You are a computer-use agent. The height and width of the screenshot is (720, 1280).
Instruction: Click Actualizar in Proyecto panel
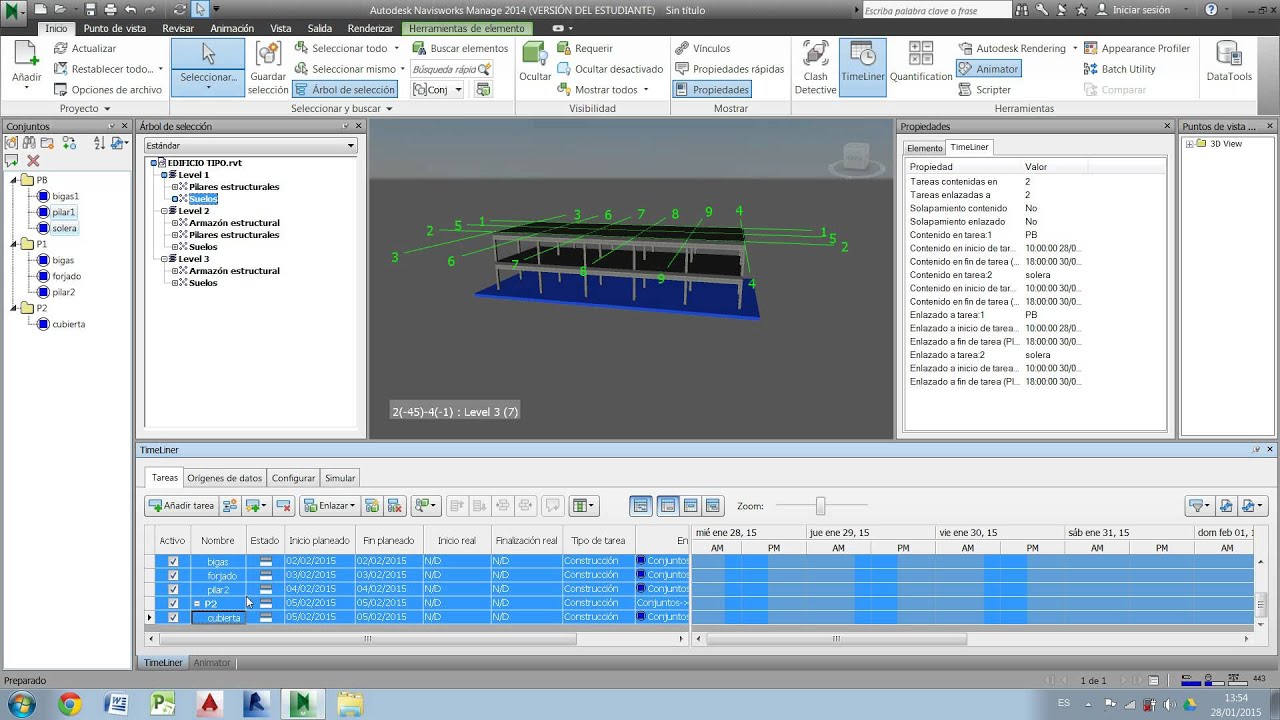click(85, 48)
